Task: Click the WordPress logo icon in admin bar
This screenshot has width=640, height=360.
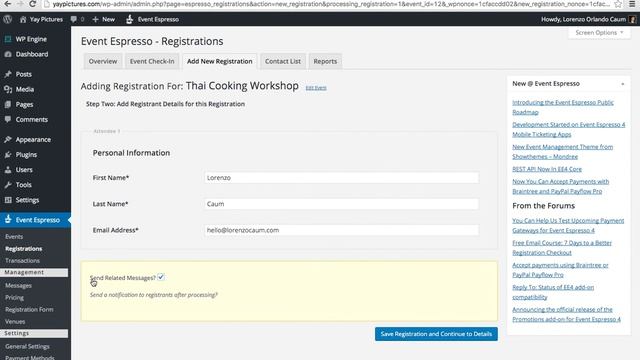Action: tap(7, 19)
